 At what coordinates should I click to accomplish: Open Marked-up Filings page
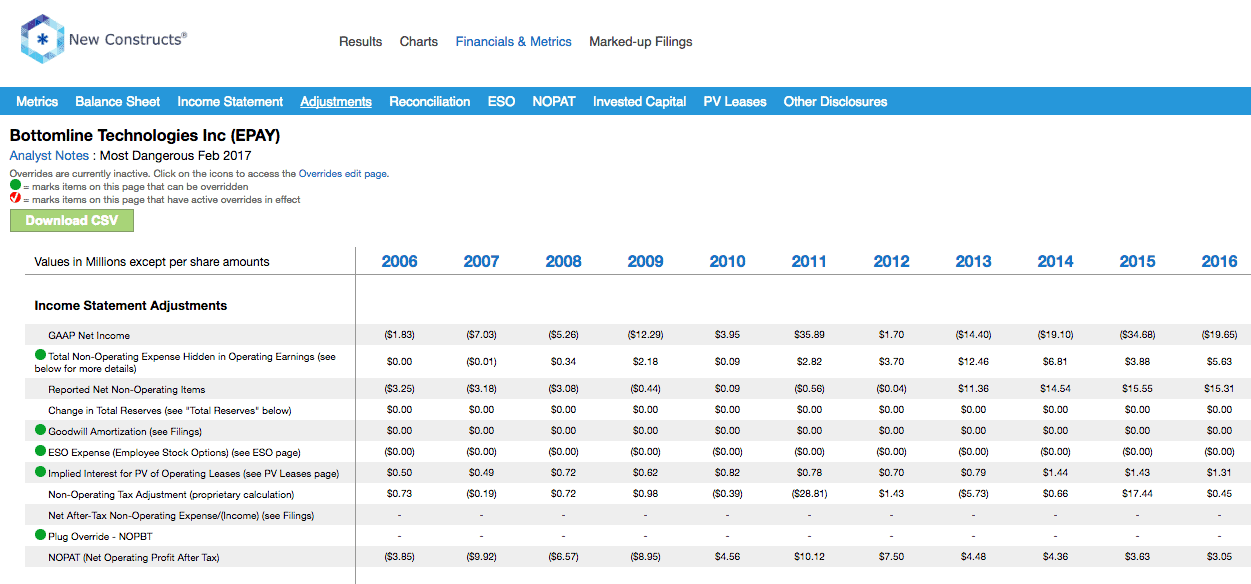(x=641, y=42)
